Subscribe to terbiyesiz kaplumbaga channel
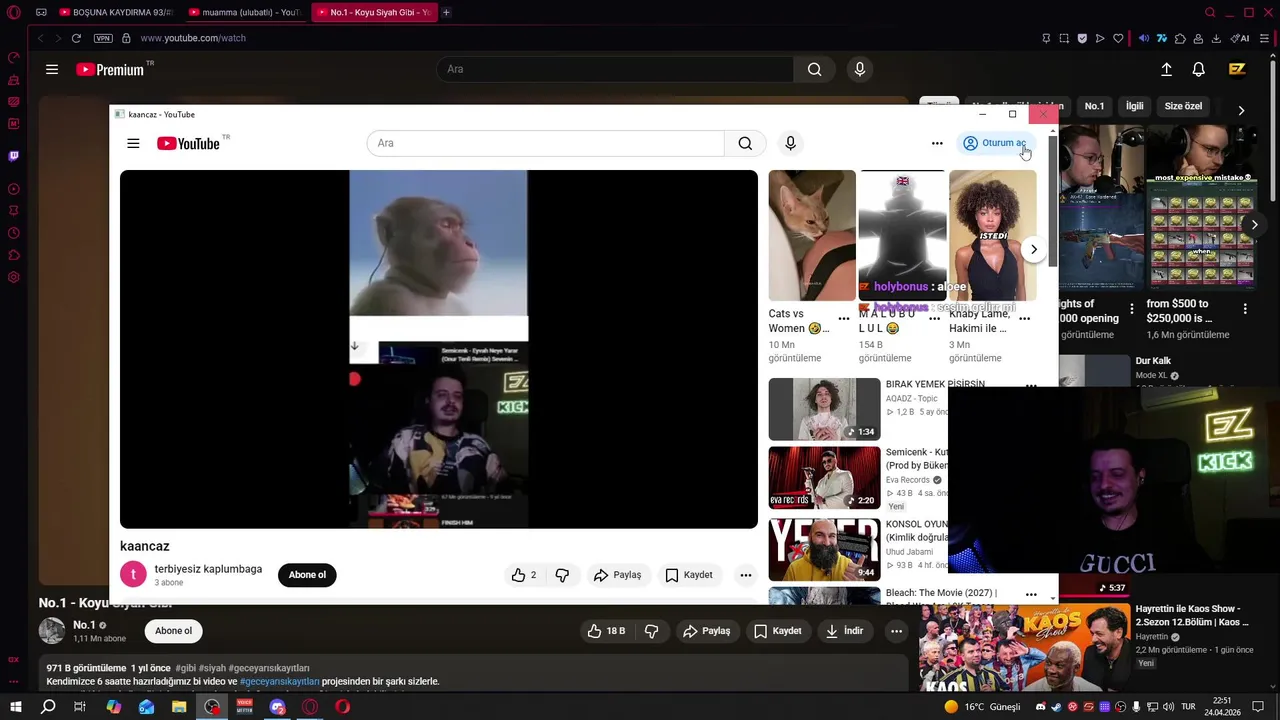Screen dimensions: 1280x720 307,575
